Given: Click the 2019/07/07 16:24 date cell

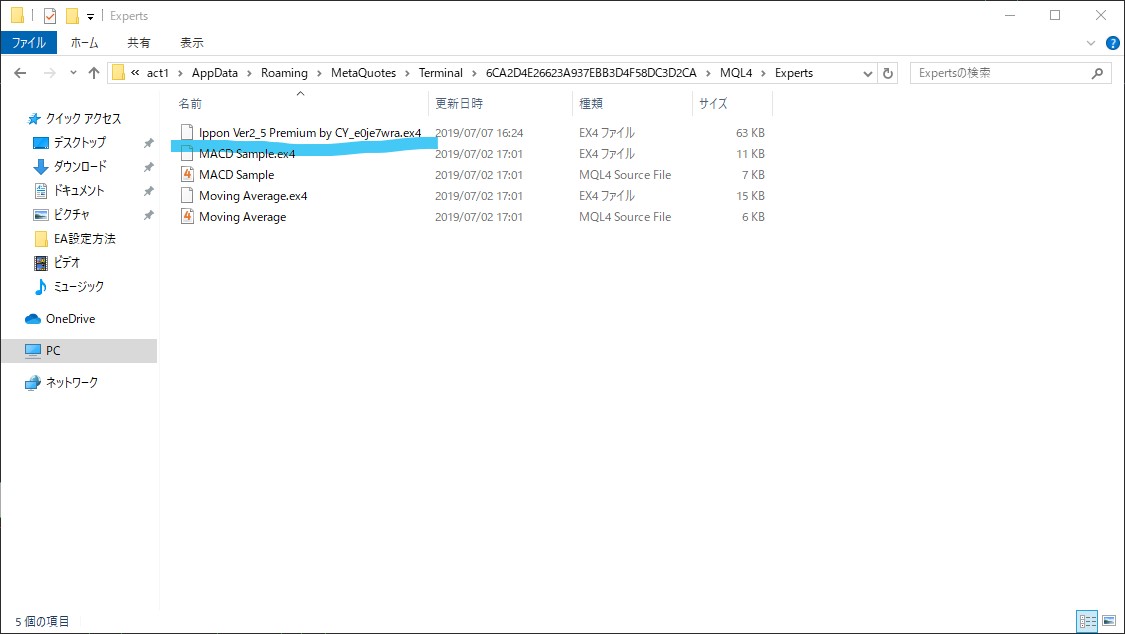Looking at the screenshot, I should click(x=479, y=133).
